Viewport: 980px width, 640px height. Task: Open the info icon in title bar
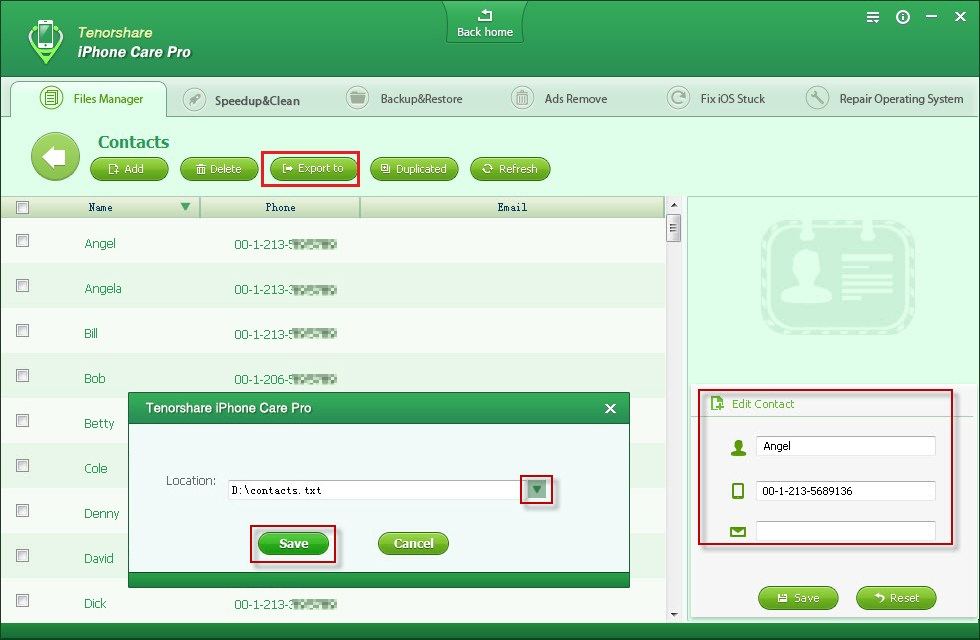coord(902,18)
